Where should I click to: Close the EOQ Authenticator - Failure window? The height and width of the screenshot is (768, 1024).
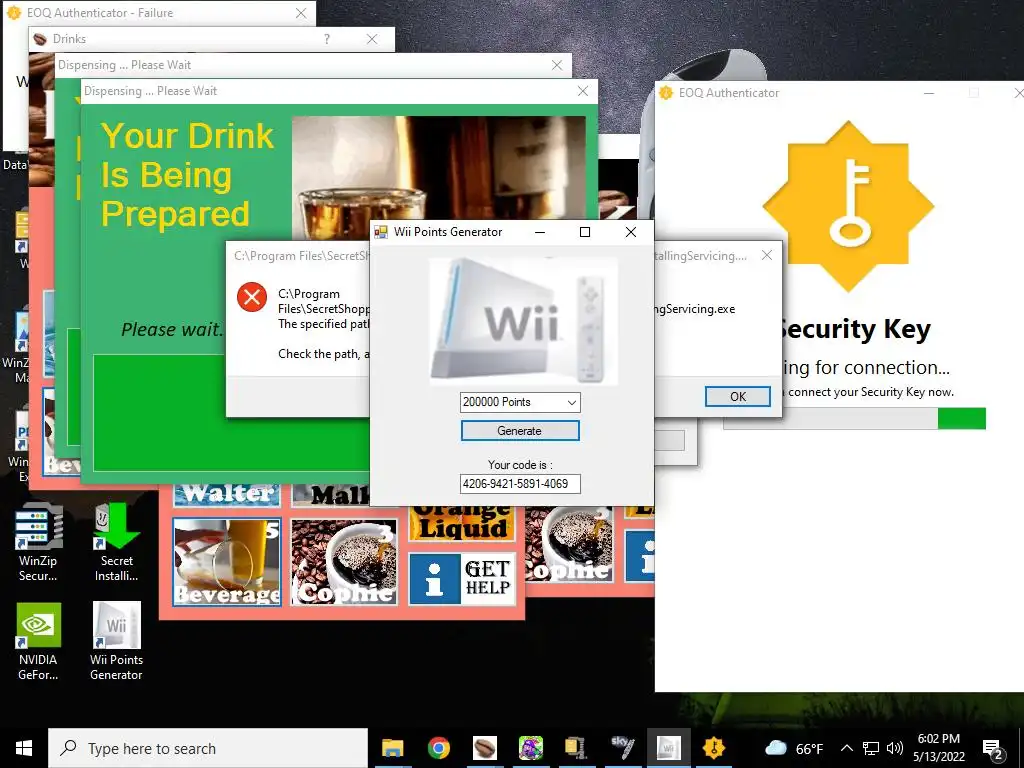coord(300,13)
